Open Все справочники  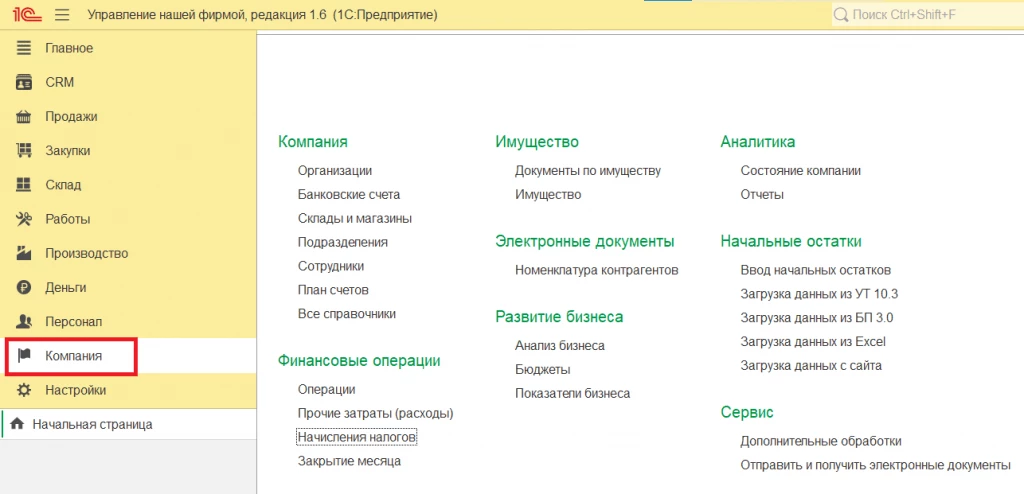(x=347, y=314)
